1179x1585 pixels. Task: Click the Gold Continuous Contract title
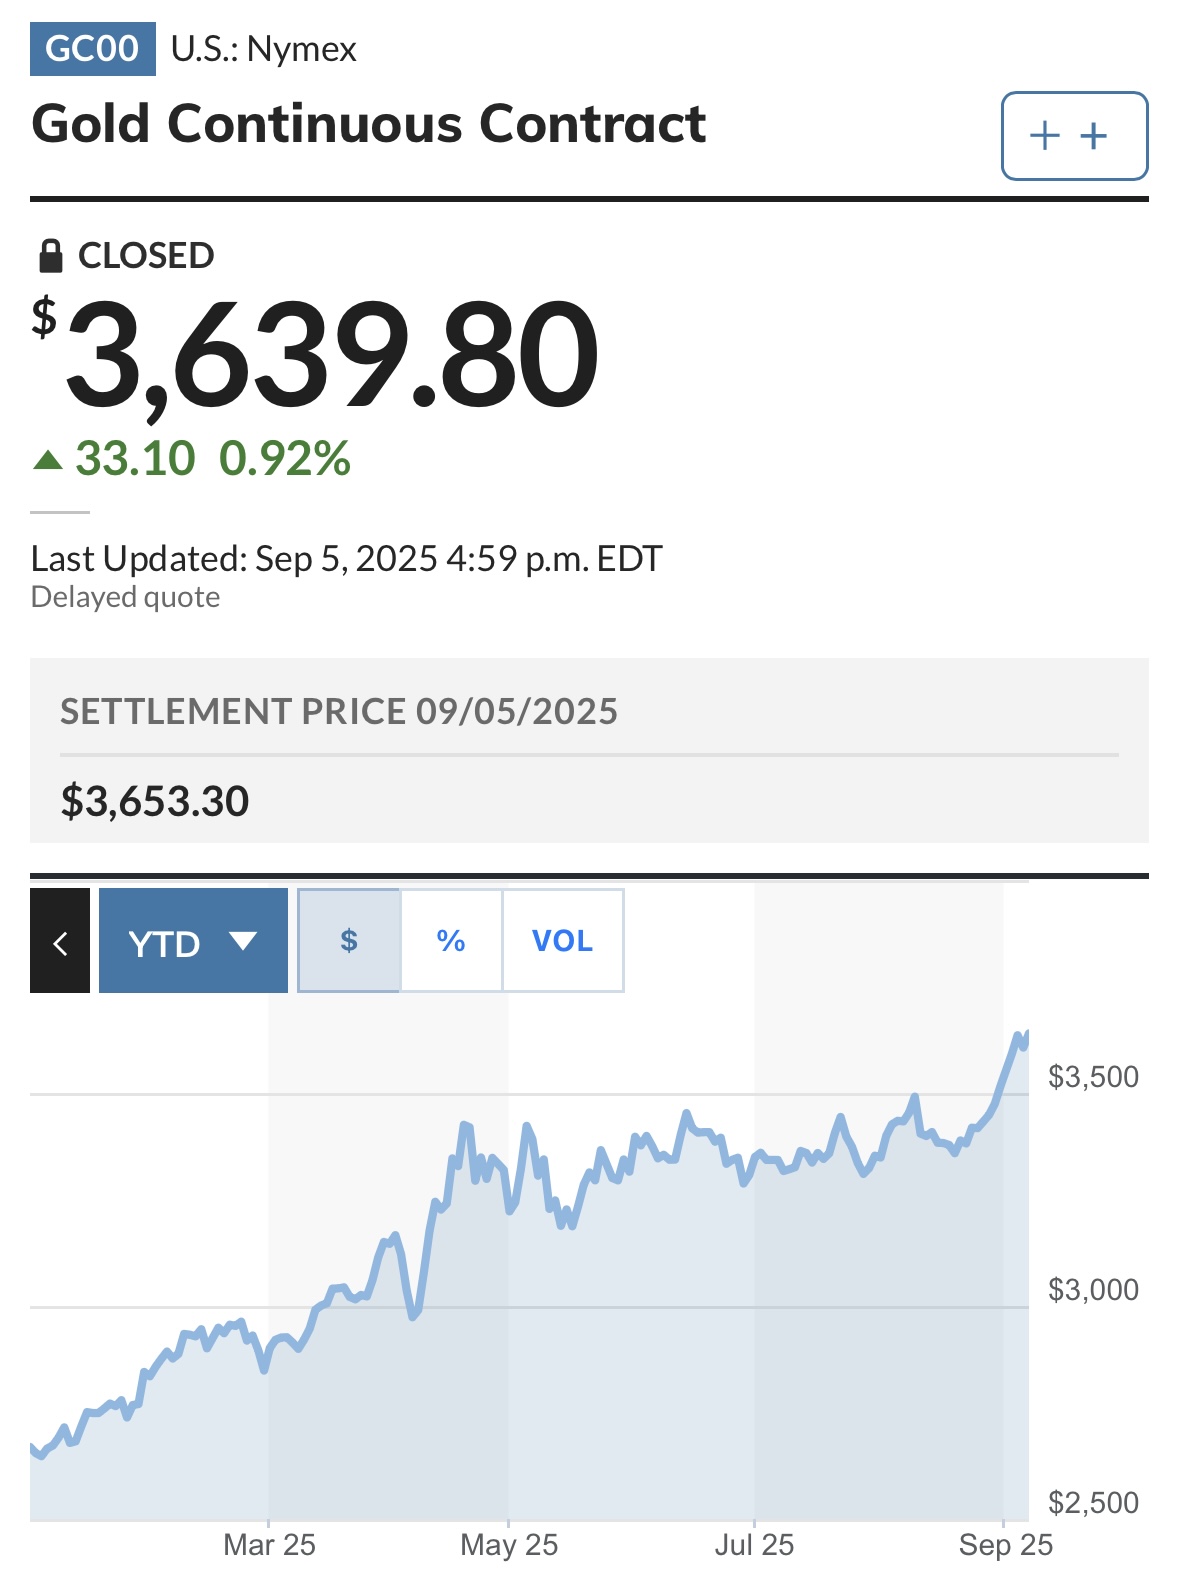(x=369, y=124)
